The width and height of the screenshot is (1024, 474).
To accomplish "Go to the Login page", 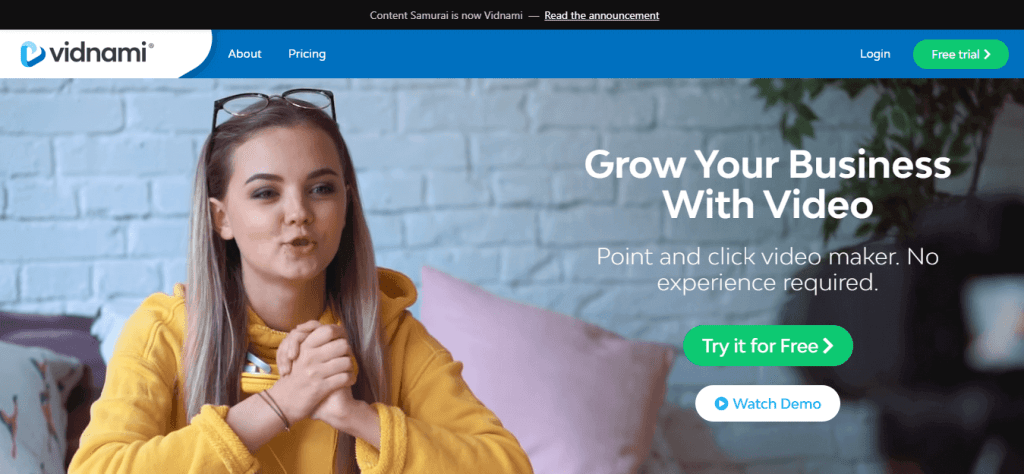I will coord(875,54).
